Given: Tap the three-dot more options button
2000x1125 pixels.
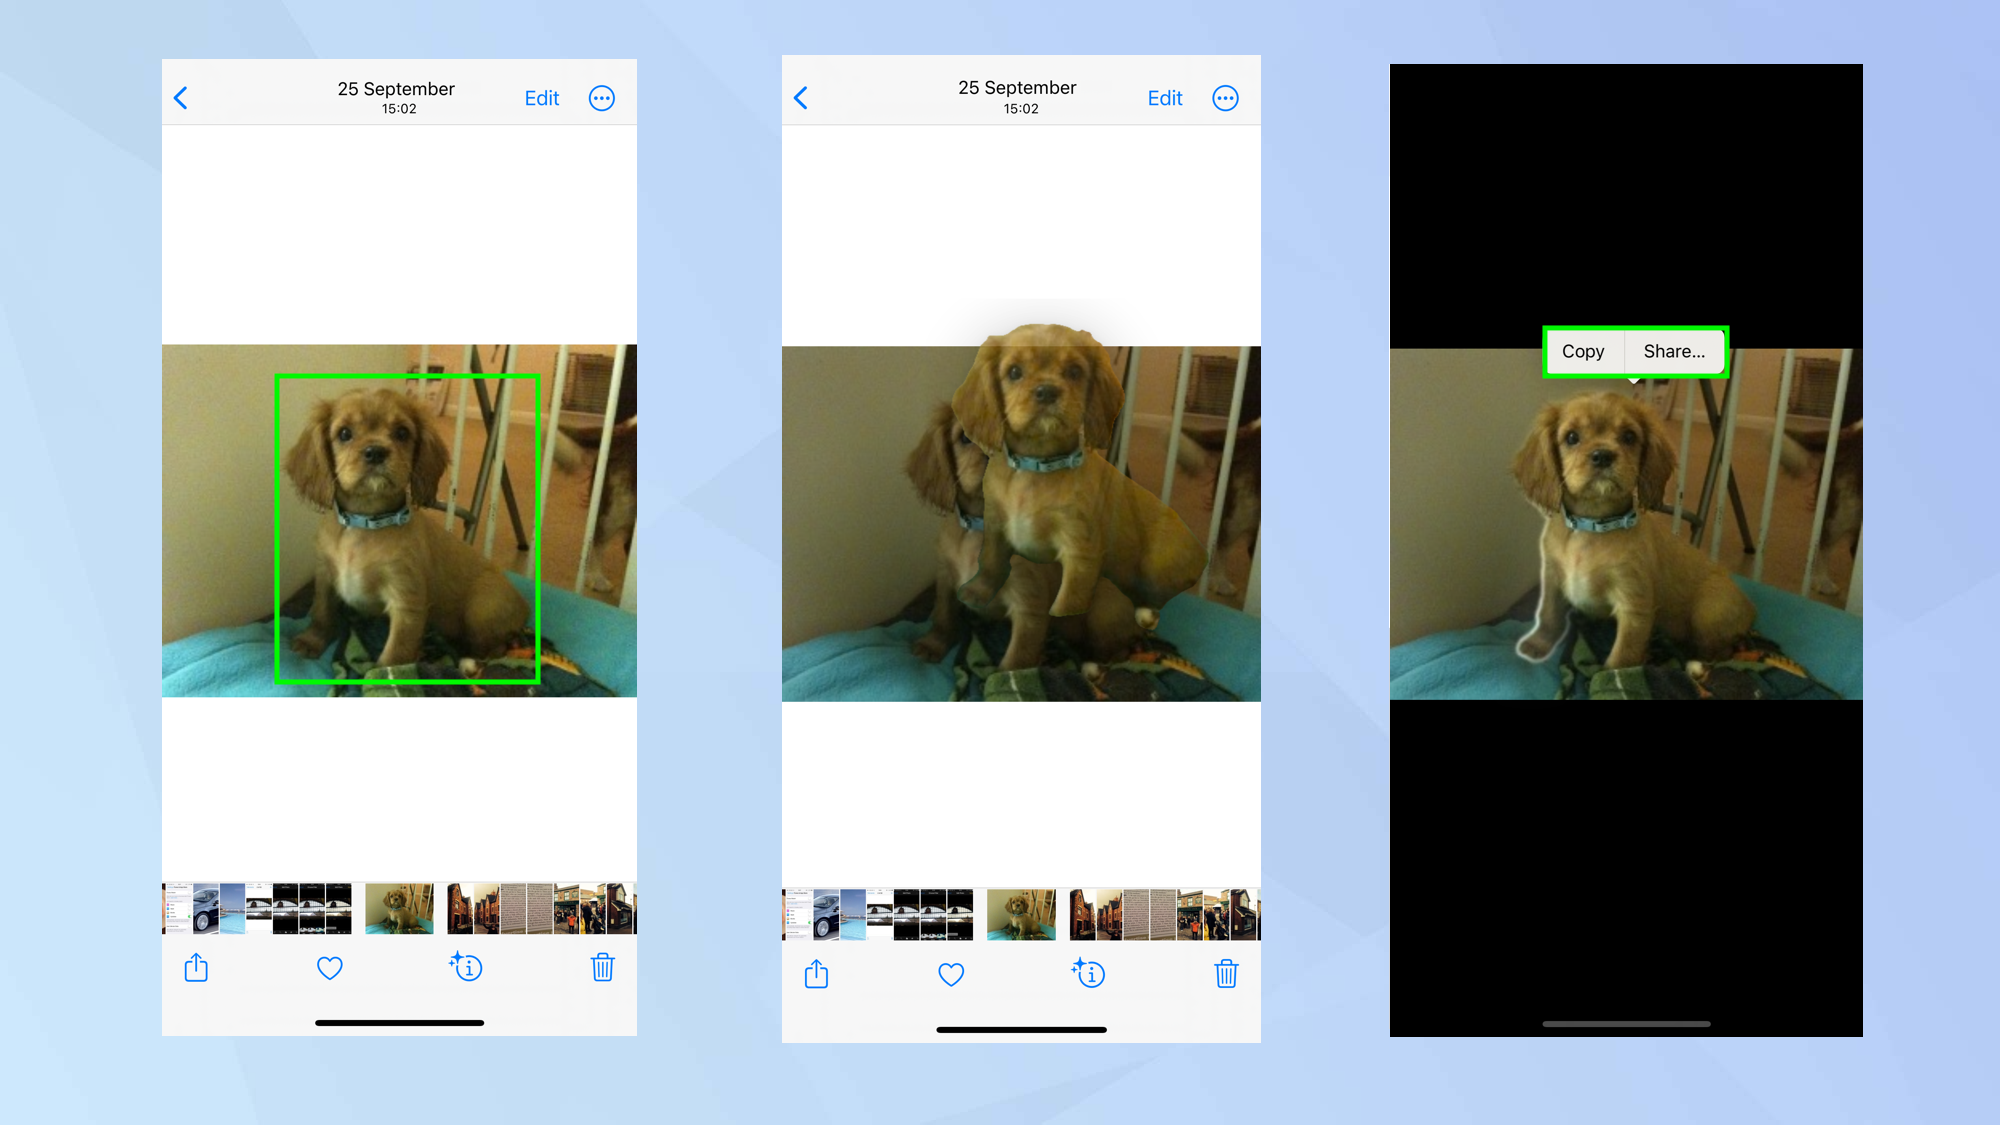Looking at the screenshot, I should (x=602, y=98).
